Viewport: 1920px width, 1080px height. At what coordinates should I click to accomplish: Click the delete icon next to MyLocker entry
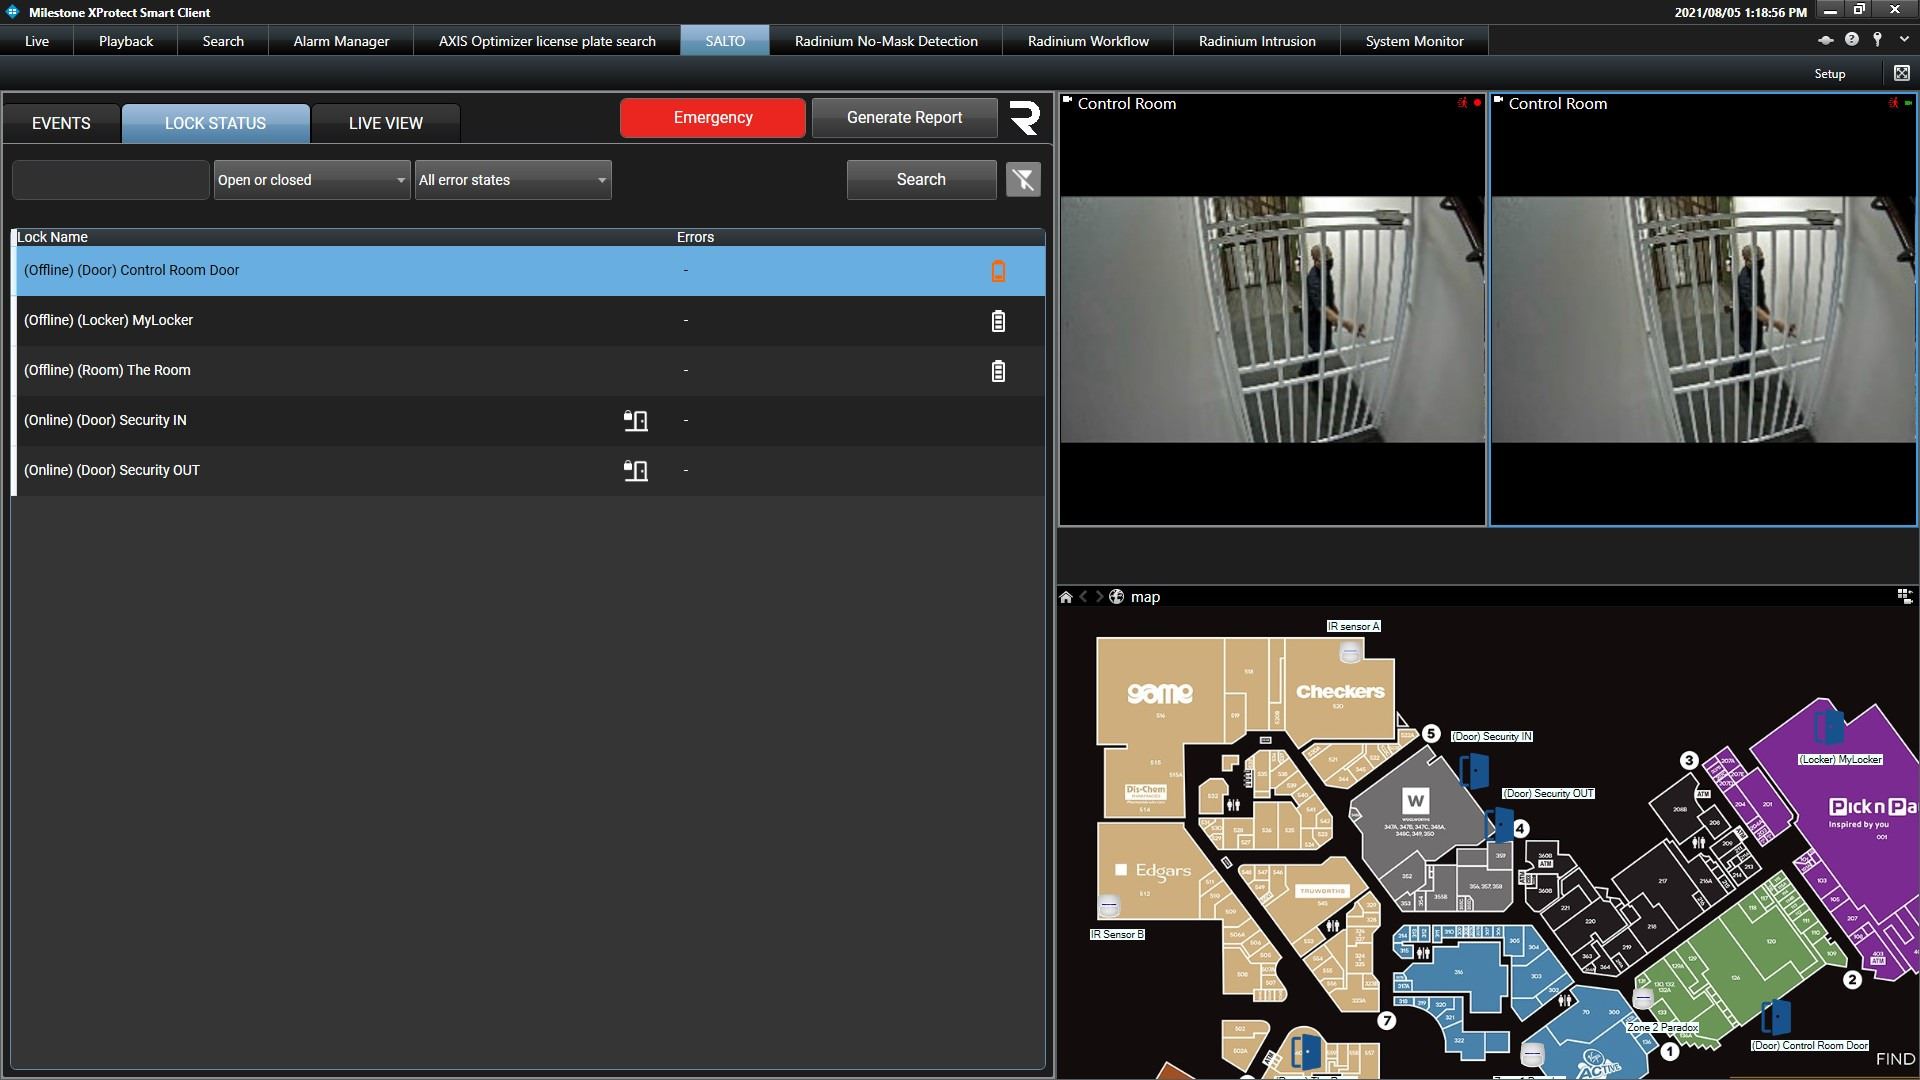998,319
